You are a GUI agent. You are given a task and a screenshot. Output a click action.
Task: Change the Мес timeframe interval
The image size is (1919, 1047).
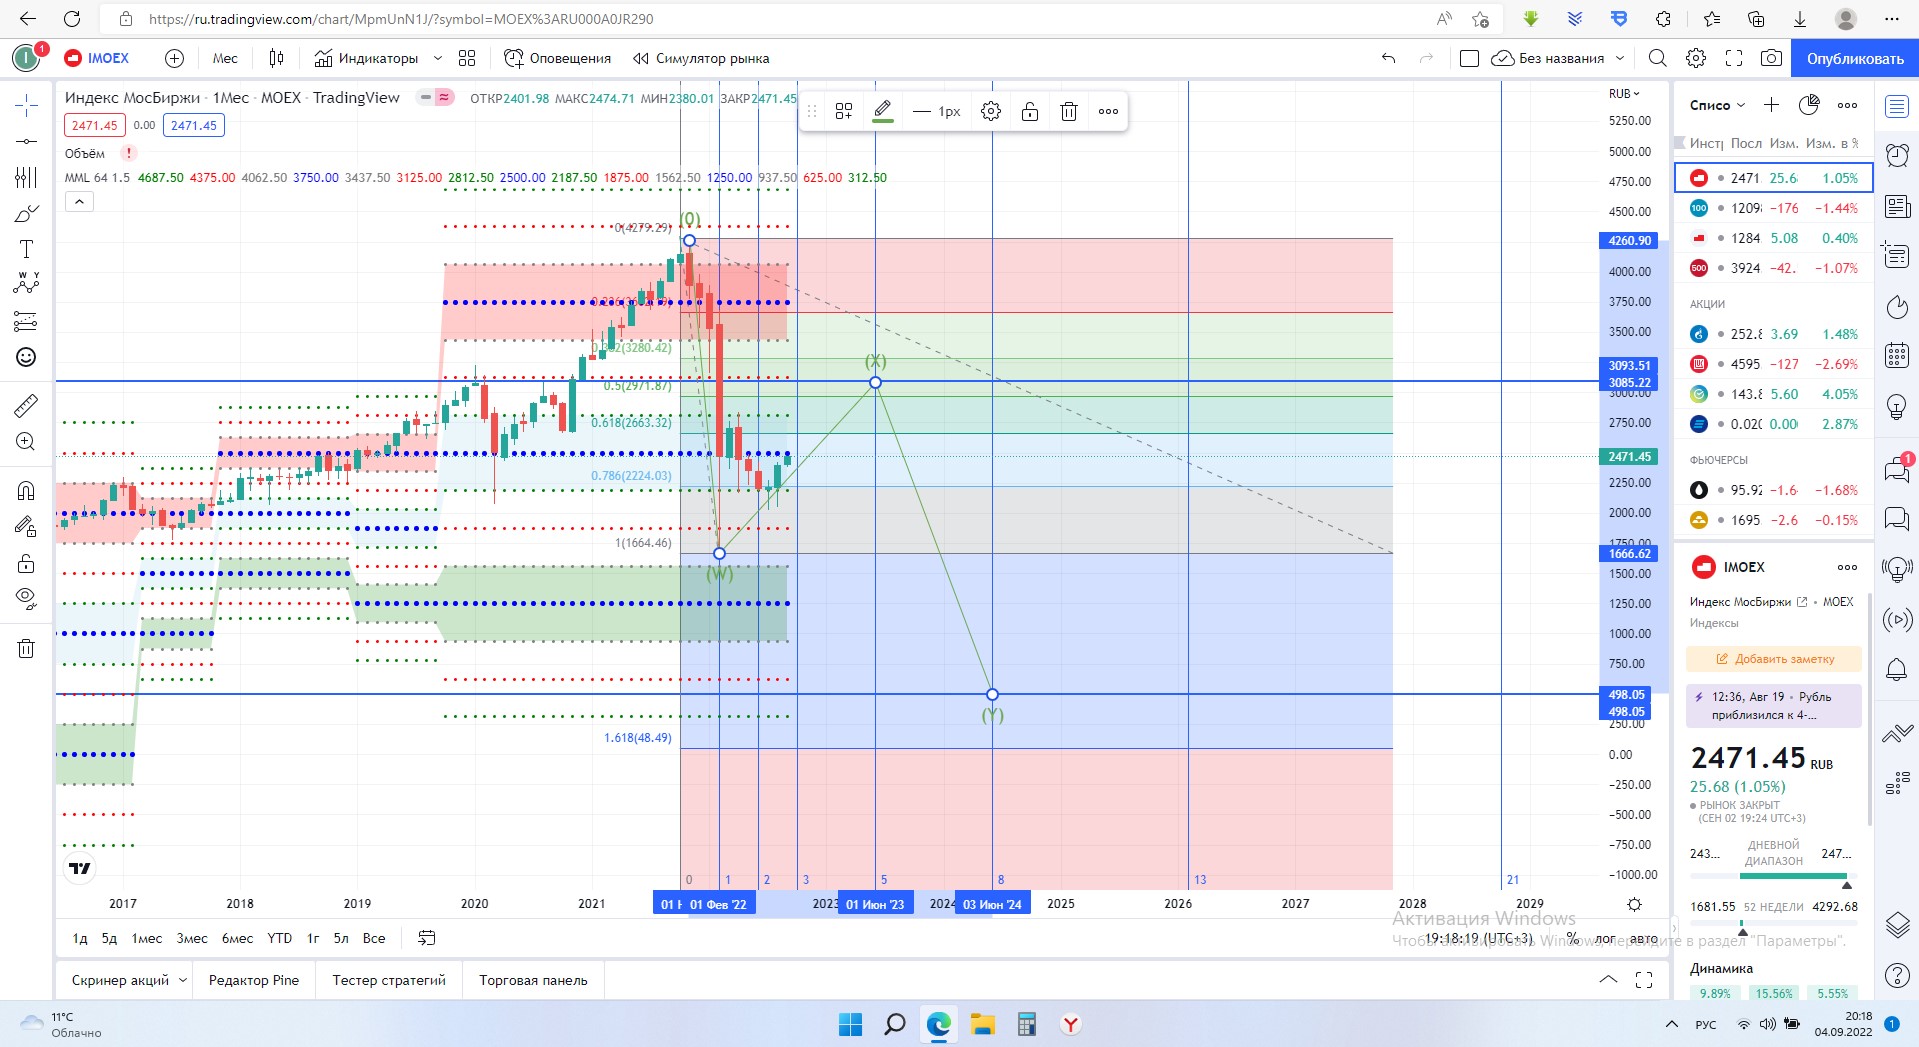225,58
